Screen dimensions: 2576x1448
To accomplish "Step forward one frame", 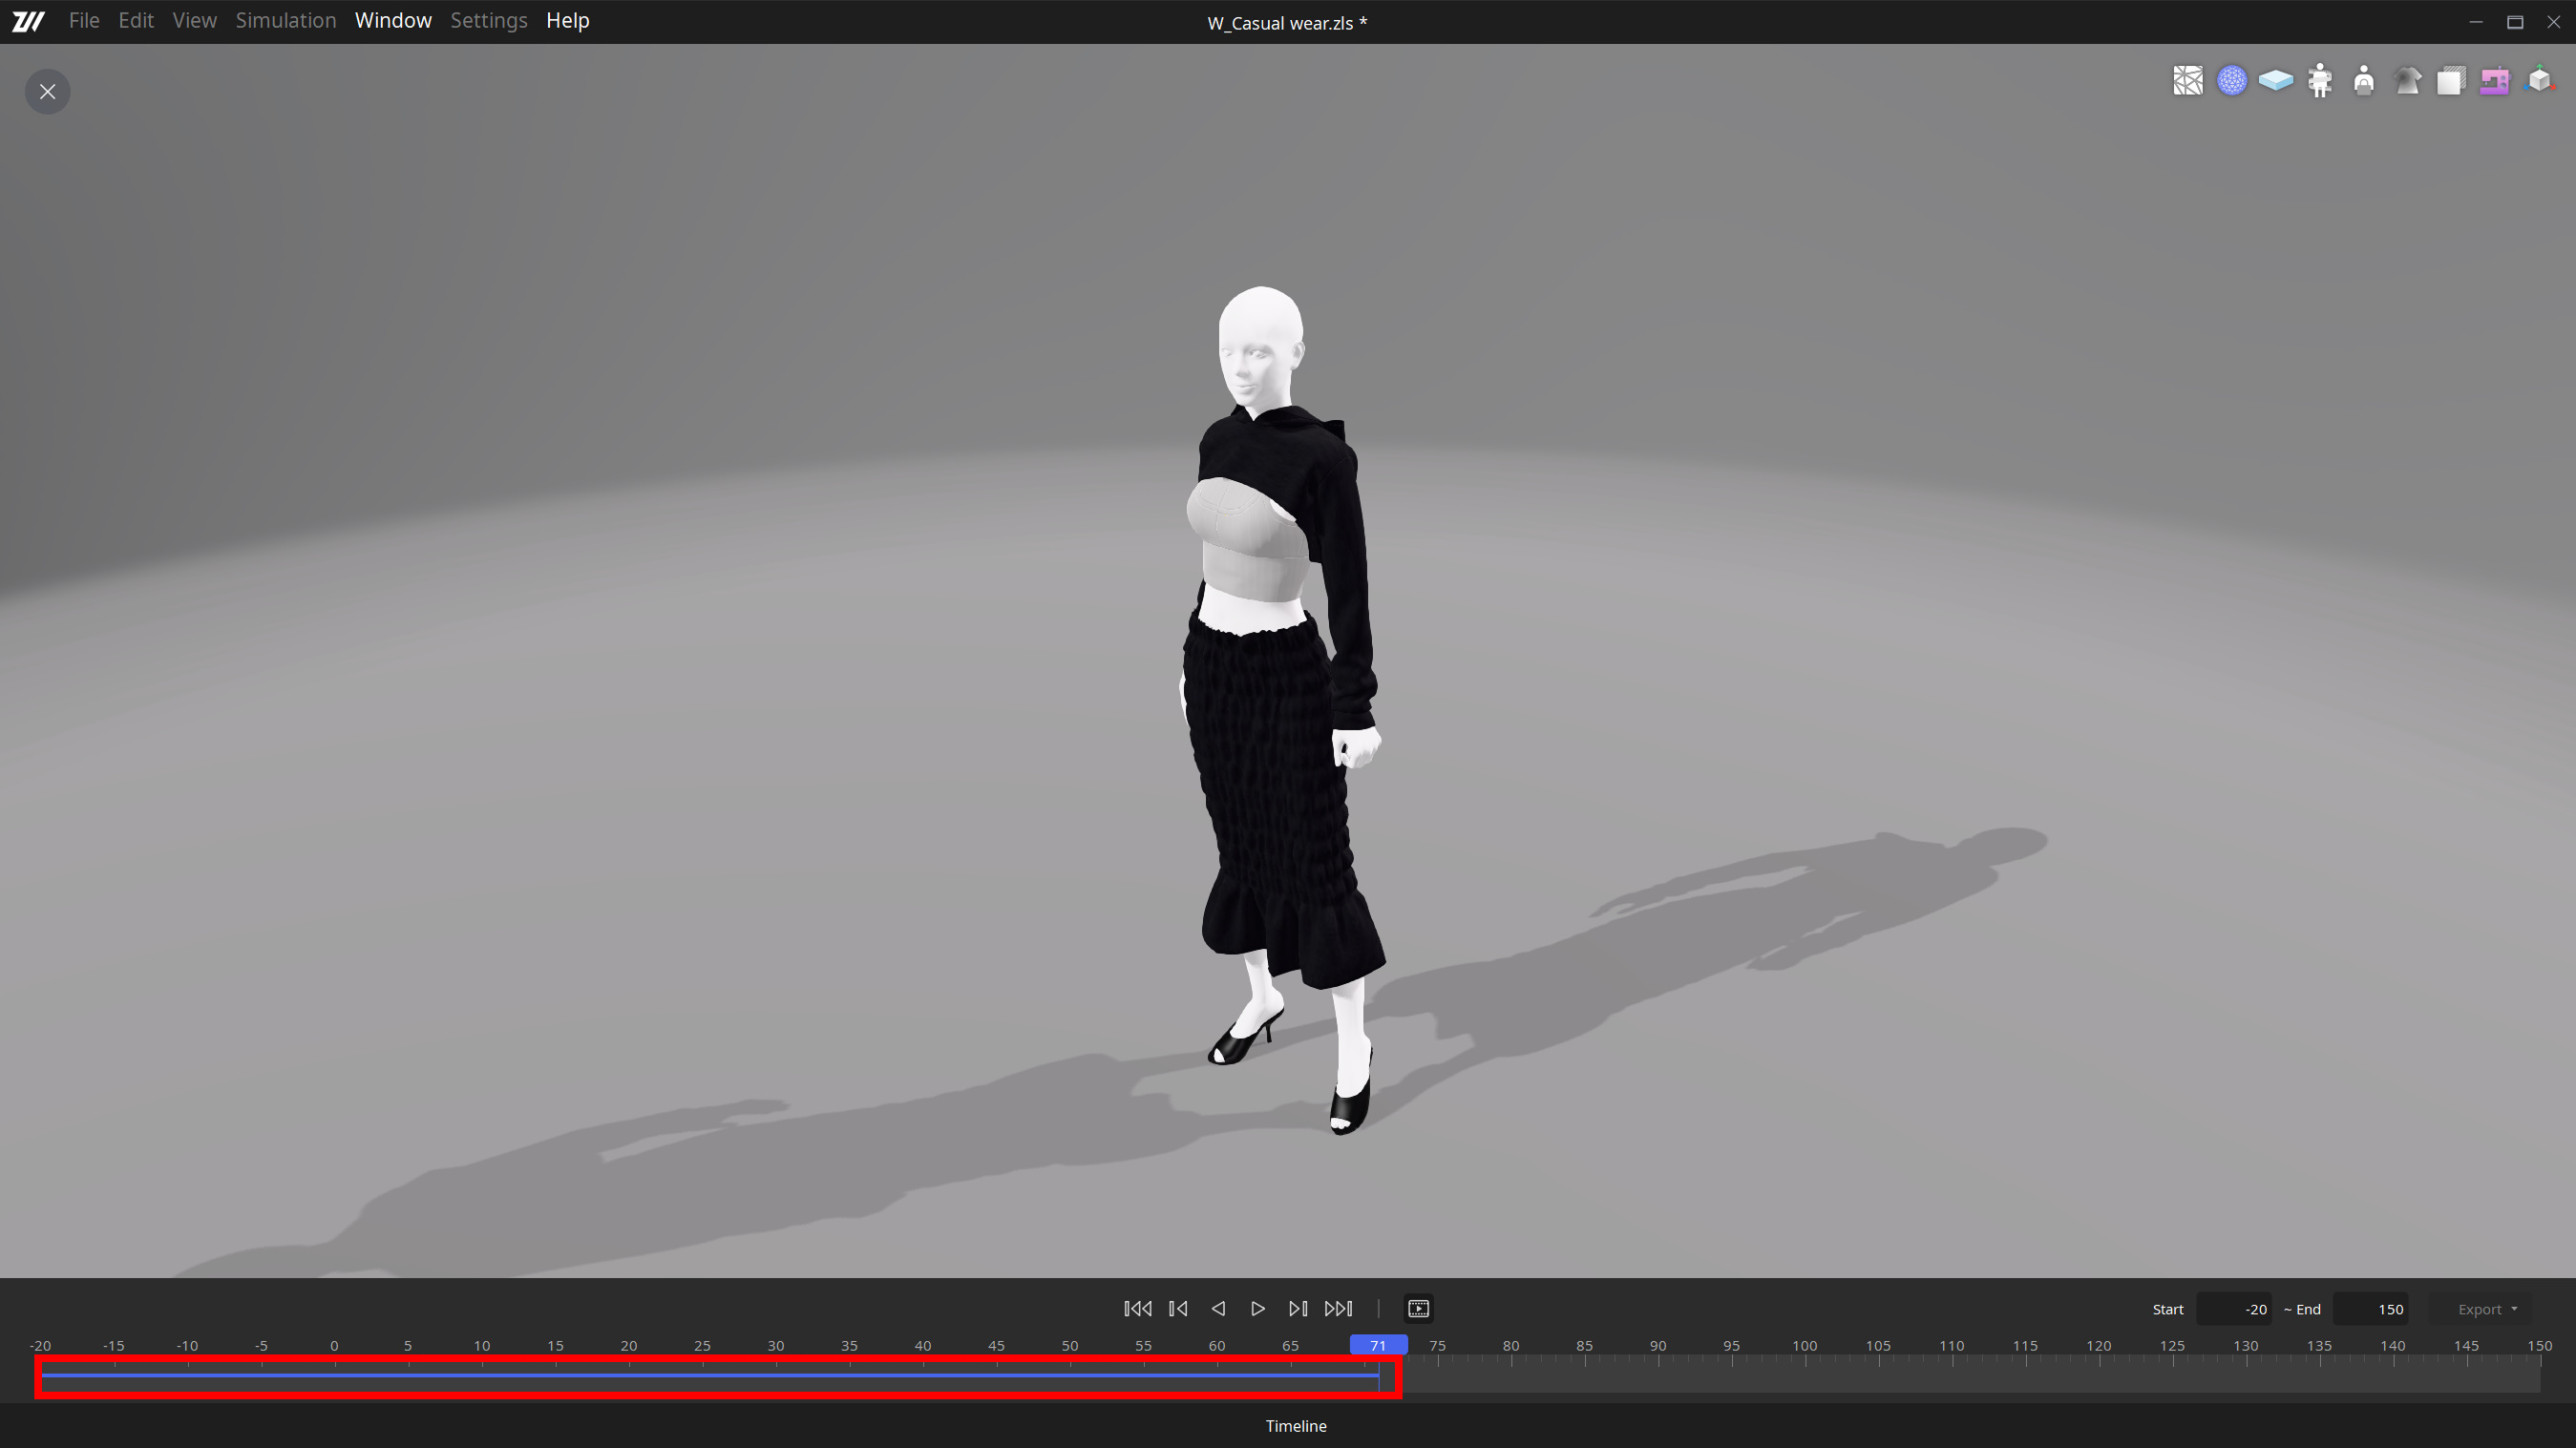I will (1298, 1309).
